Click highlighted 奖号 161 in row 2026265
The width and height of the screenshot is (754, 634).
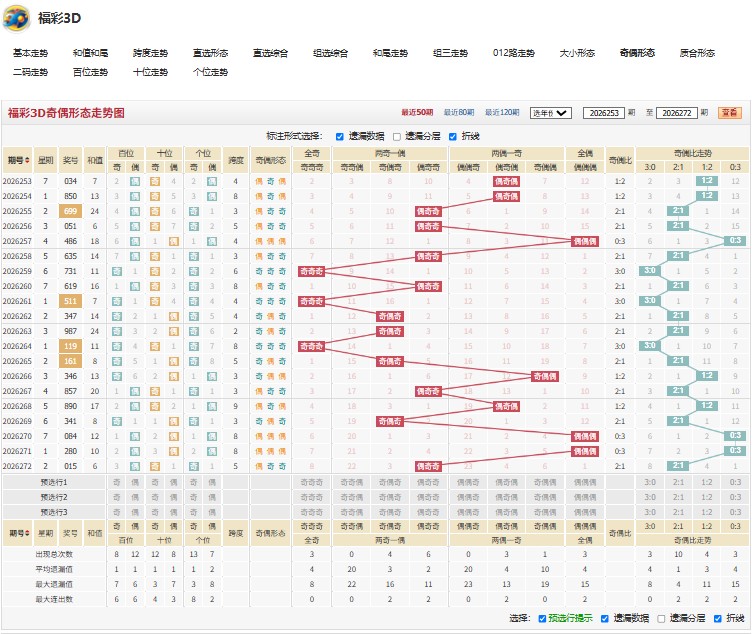pos(70,361)
